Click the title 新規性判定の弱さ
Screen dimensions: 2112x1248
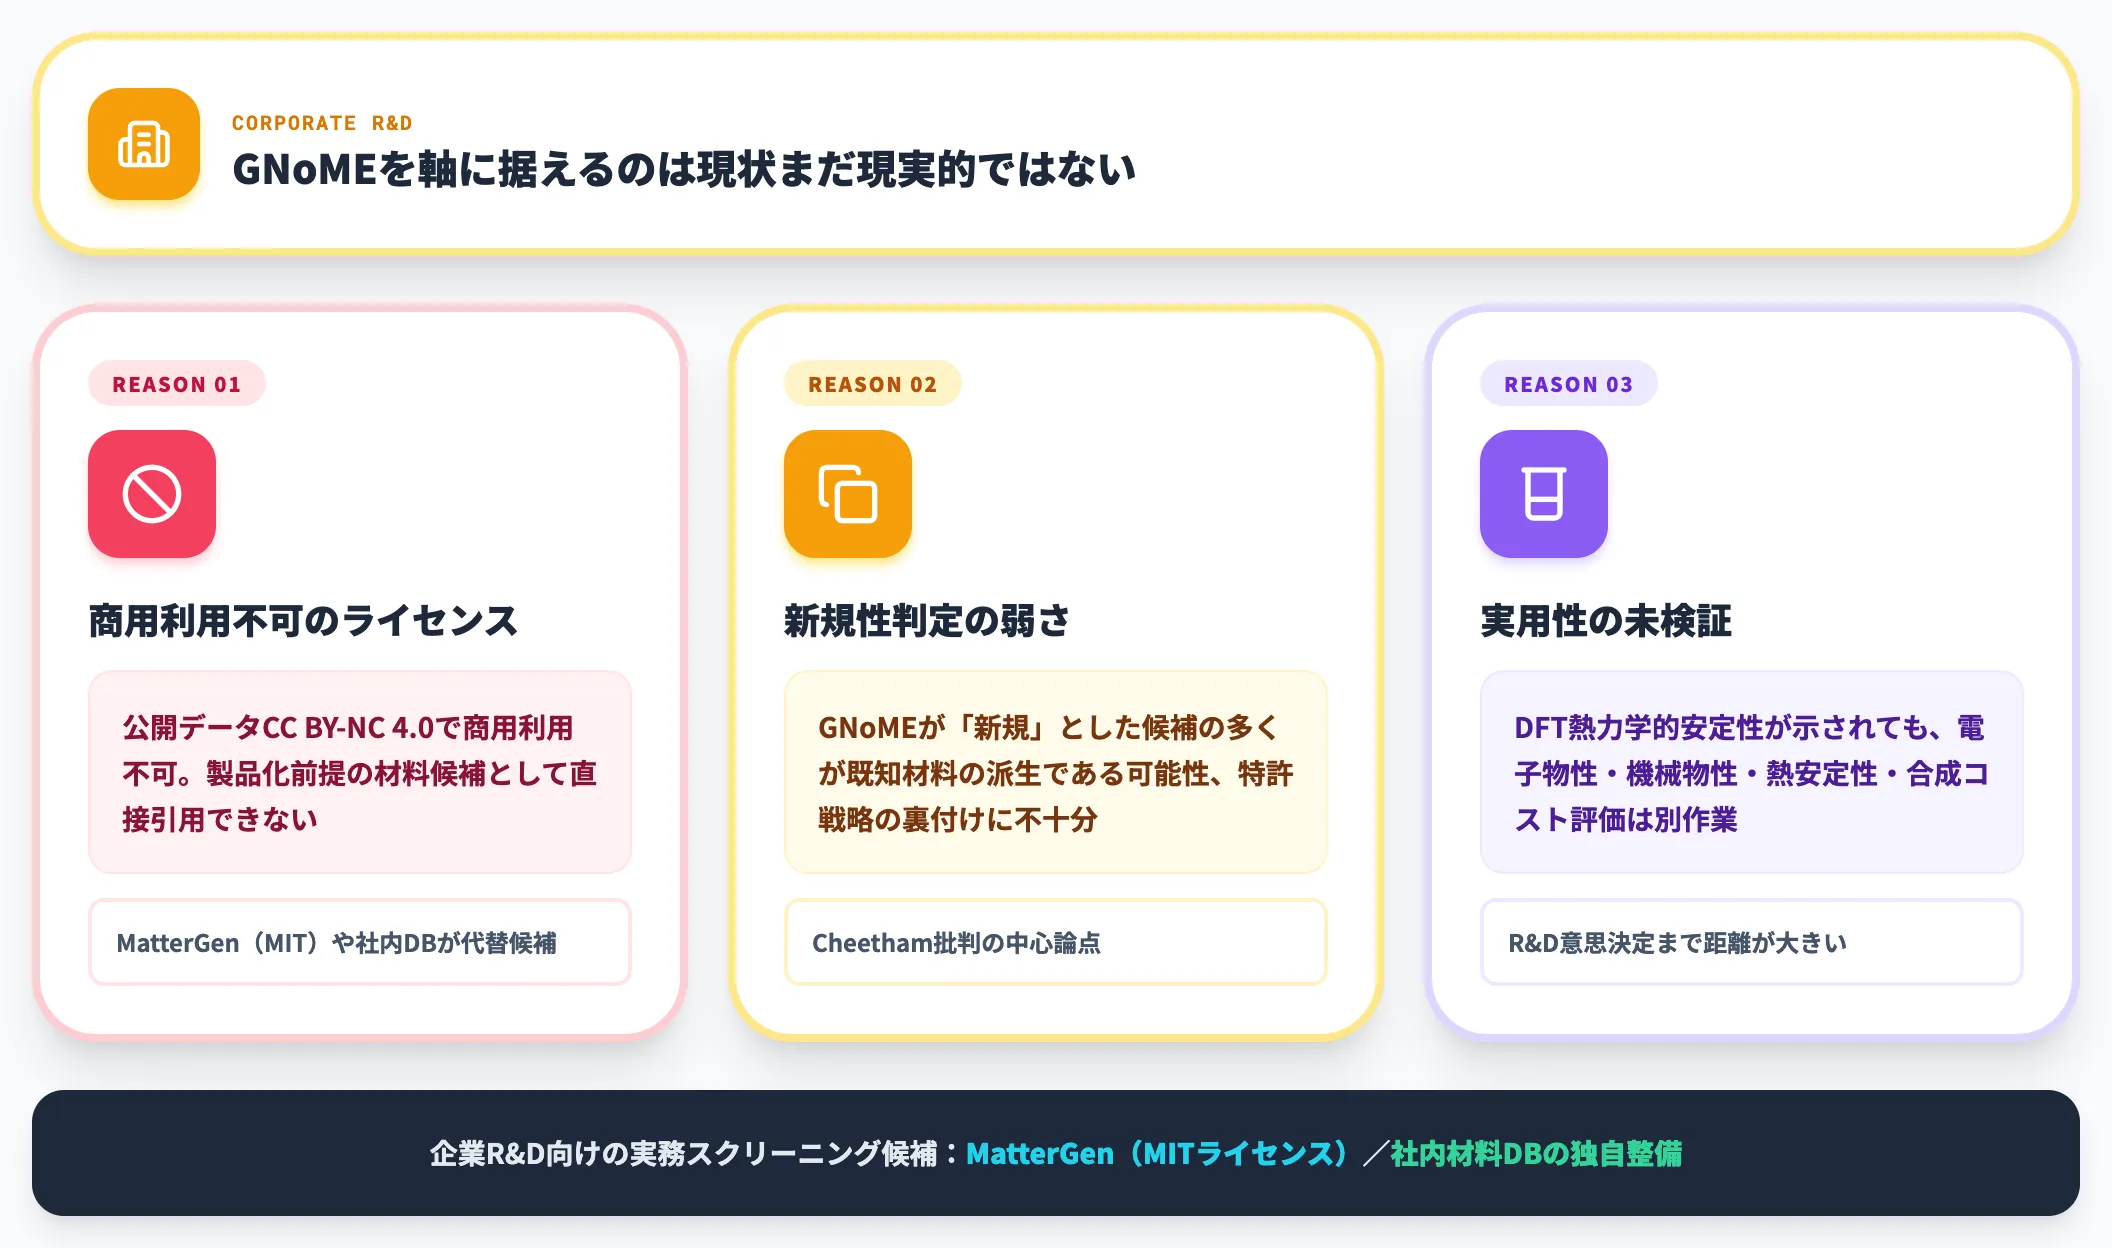coord(927,620)
